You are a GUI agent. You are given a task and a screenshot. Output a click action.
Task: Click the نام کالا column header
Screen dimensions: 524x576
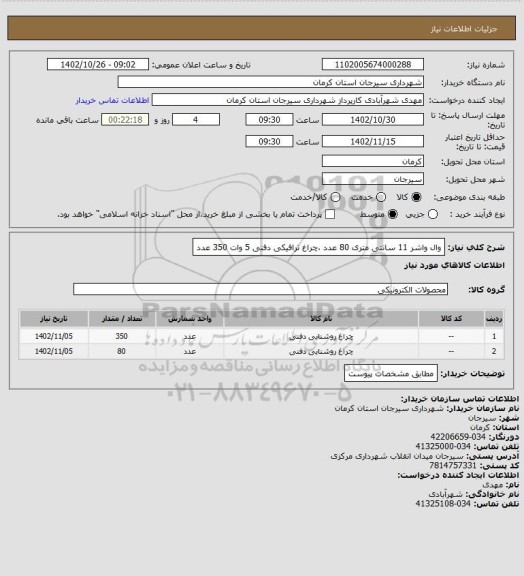coord(321,318)
